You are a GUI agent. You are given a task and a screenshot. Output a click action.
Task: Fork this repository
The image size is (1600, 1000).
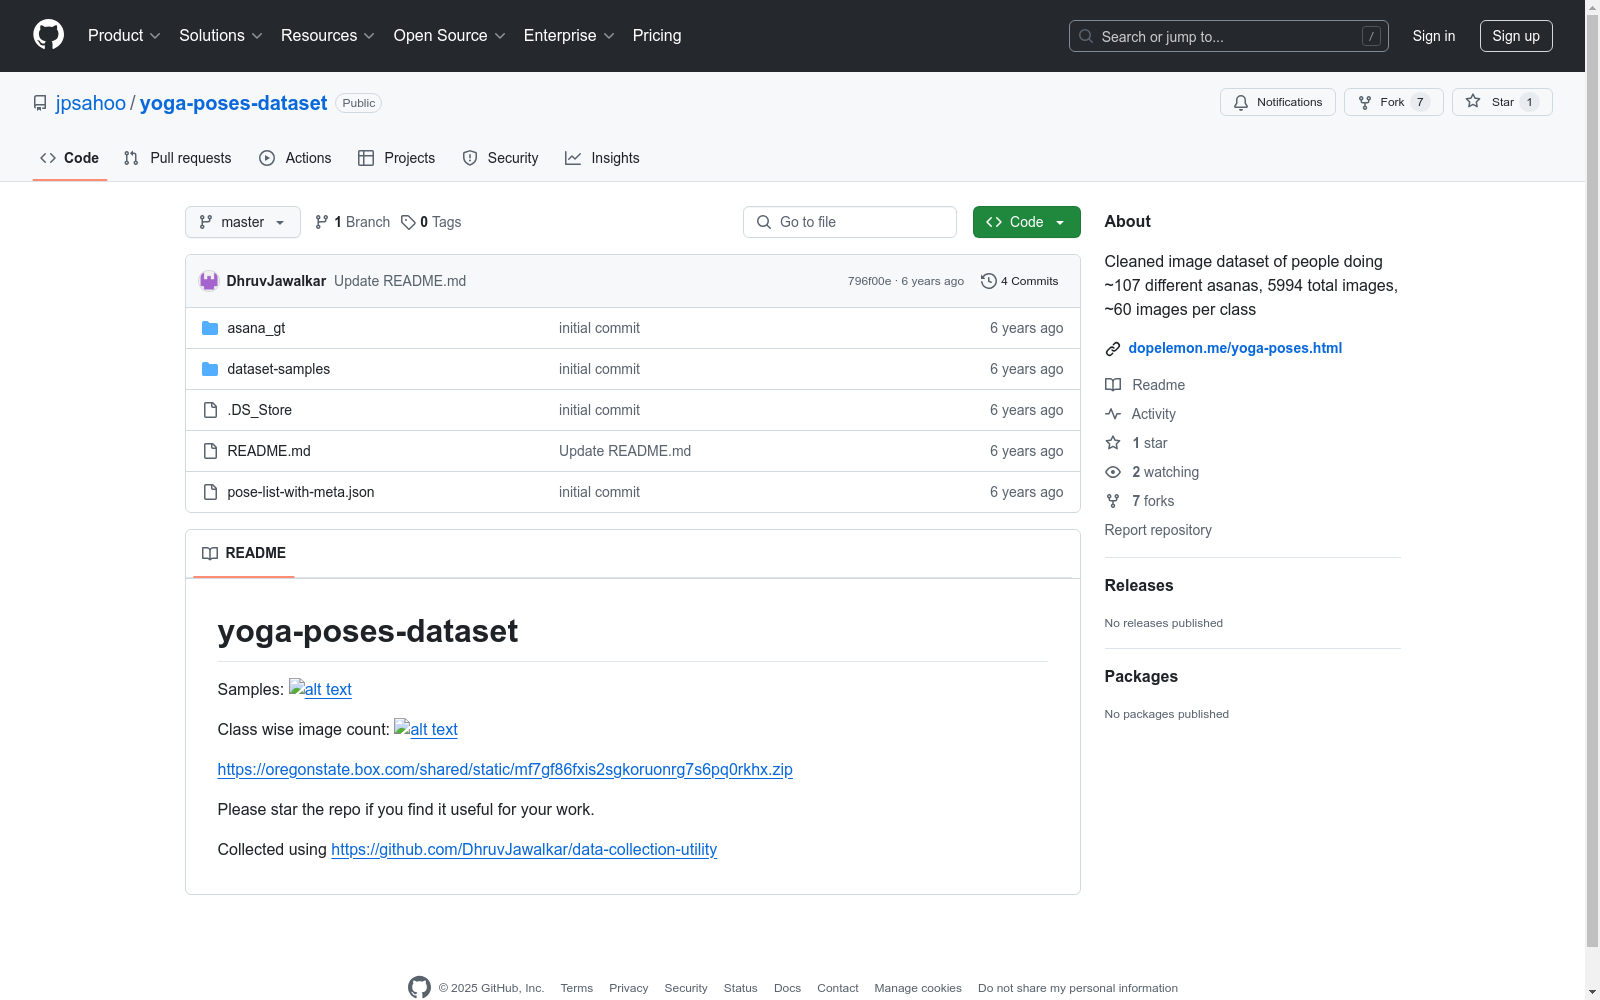[1394, 102]
